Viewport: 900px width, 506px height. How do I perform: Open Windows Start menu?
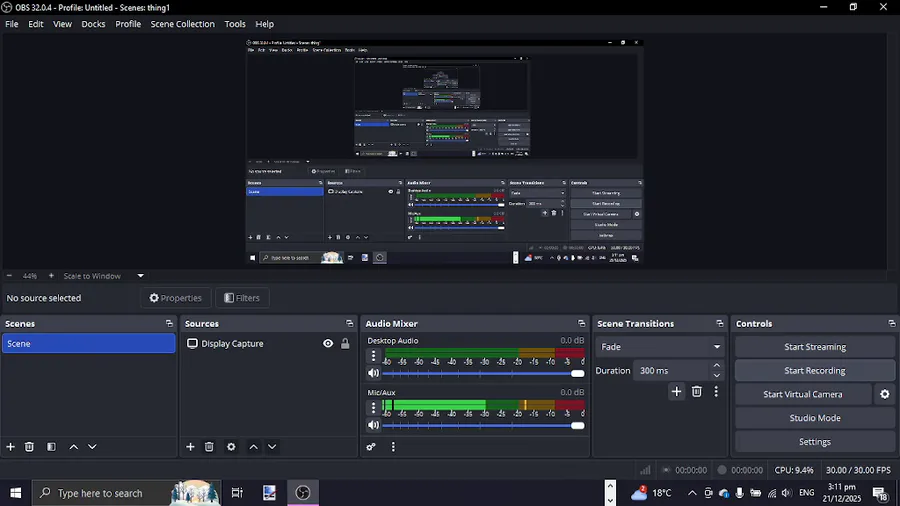click(15, 493)
